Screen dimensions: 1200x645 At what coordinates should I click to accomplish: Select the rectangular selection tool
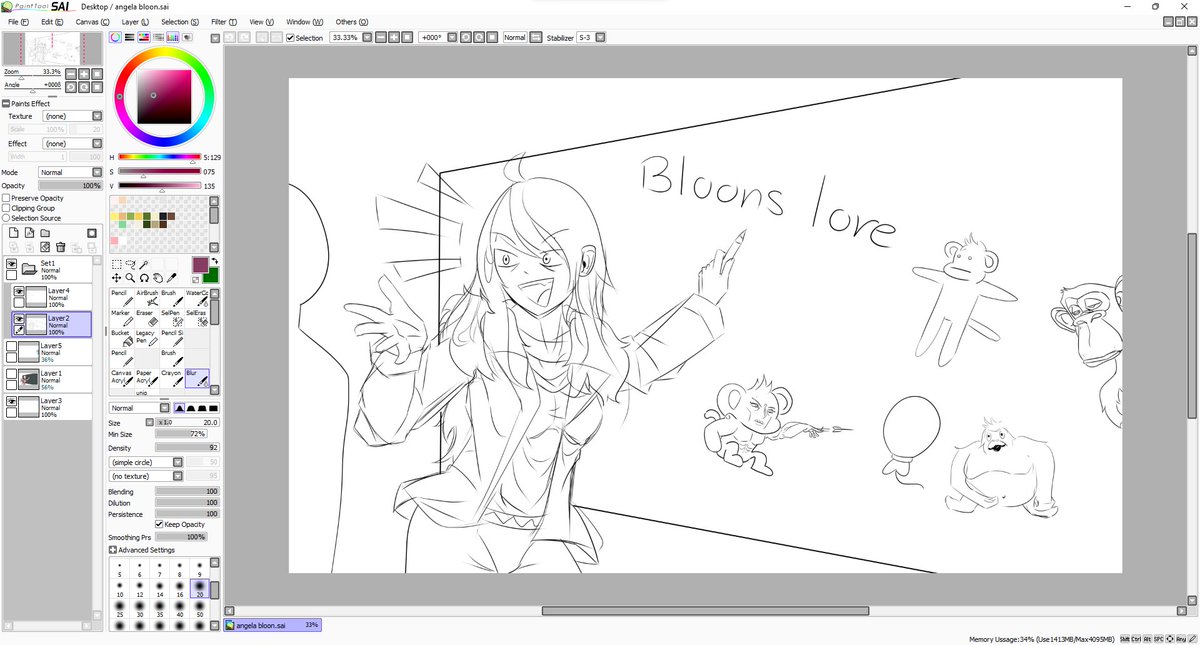(117, 264)
